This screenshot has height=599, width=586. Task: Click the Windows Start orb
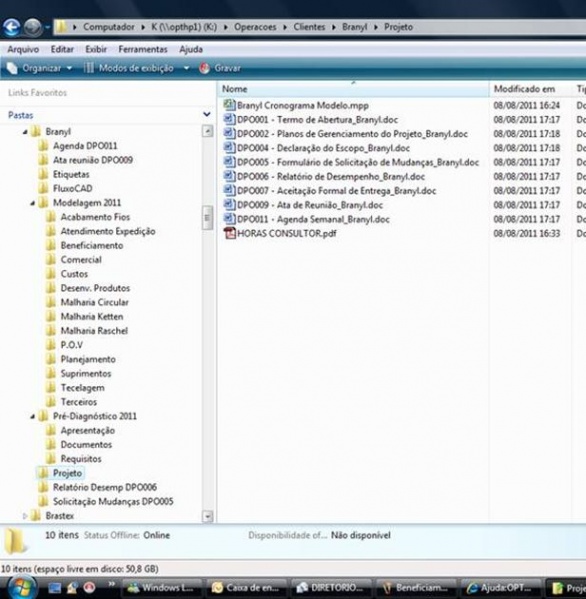tap(22, 588)
